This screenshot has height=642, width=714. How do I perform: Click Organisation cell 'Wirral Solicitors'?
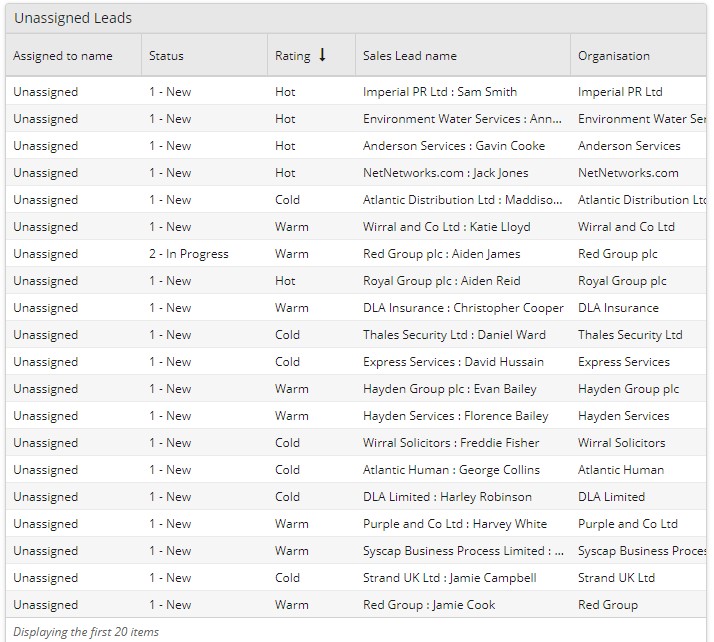[x=622, y=443]
